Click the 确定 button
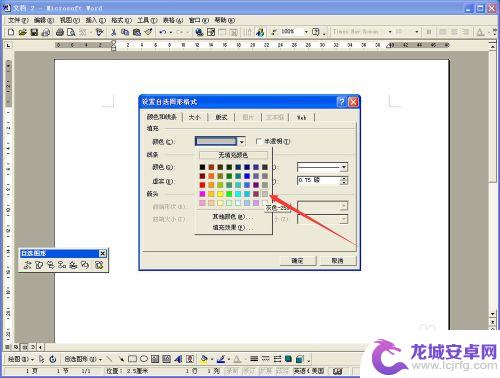 [297, 261]
